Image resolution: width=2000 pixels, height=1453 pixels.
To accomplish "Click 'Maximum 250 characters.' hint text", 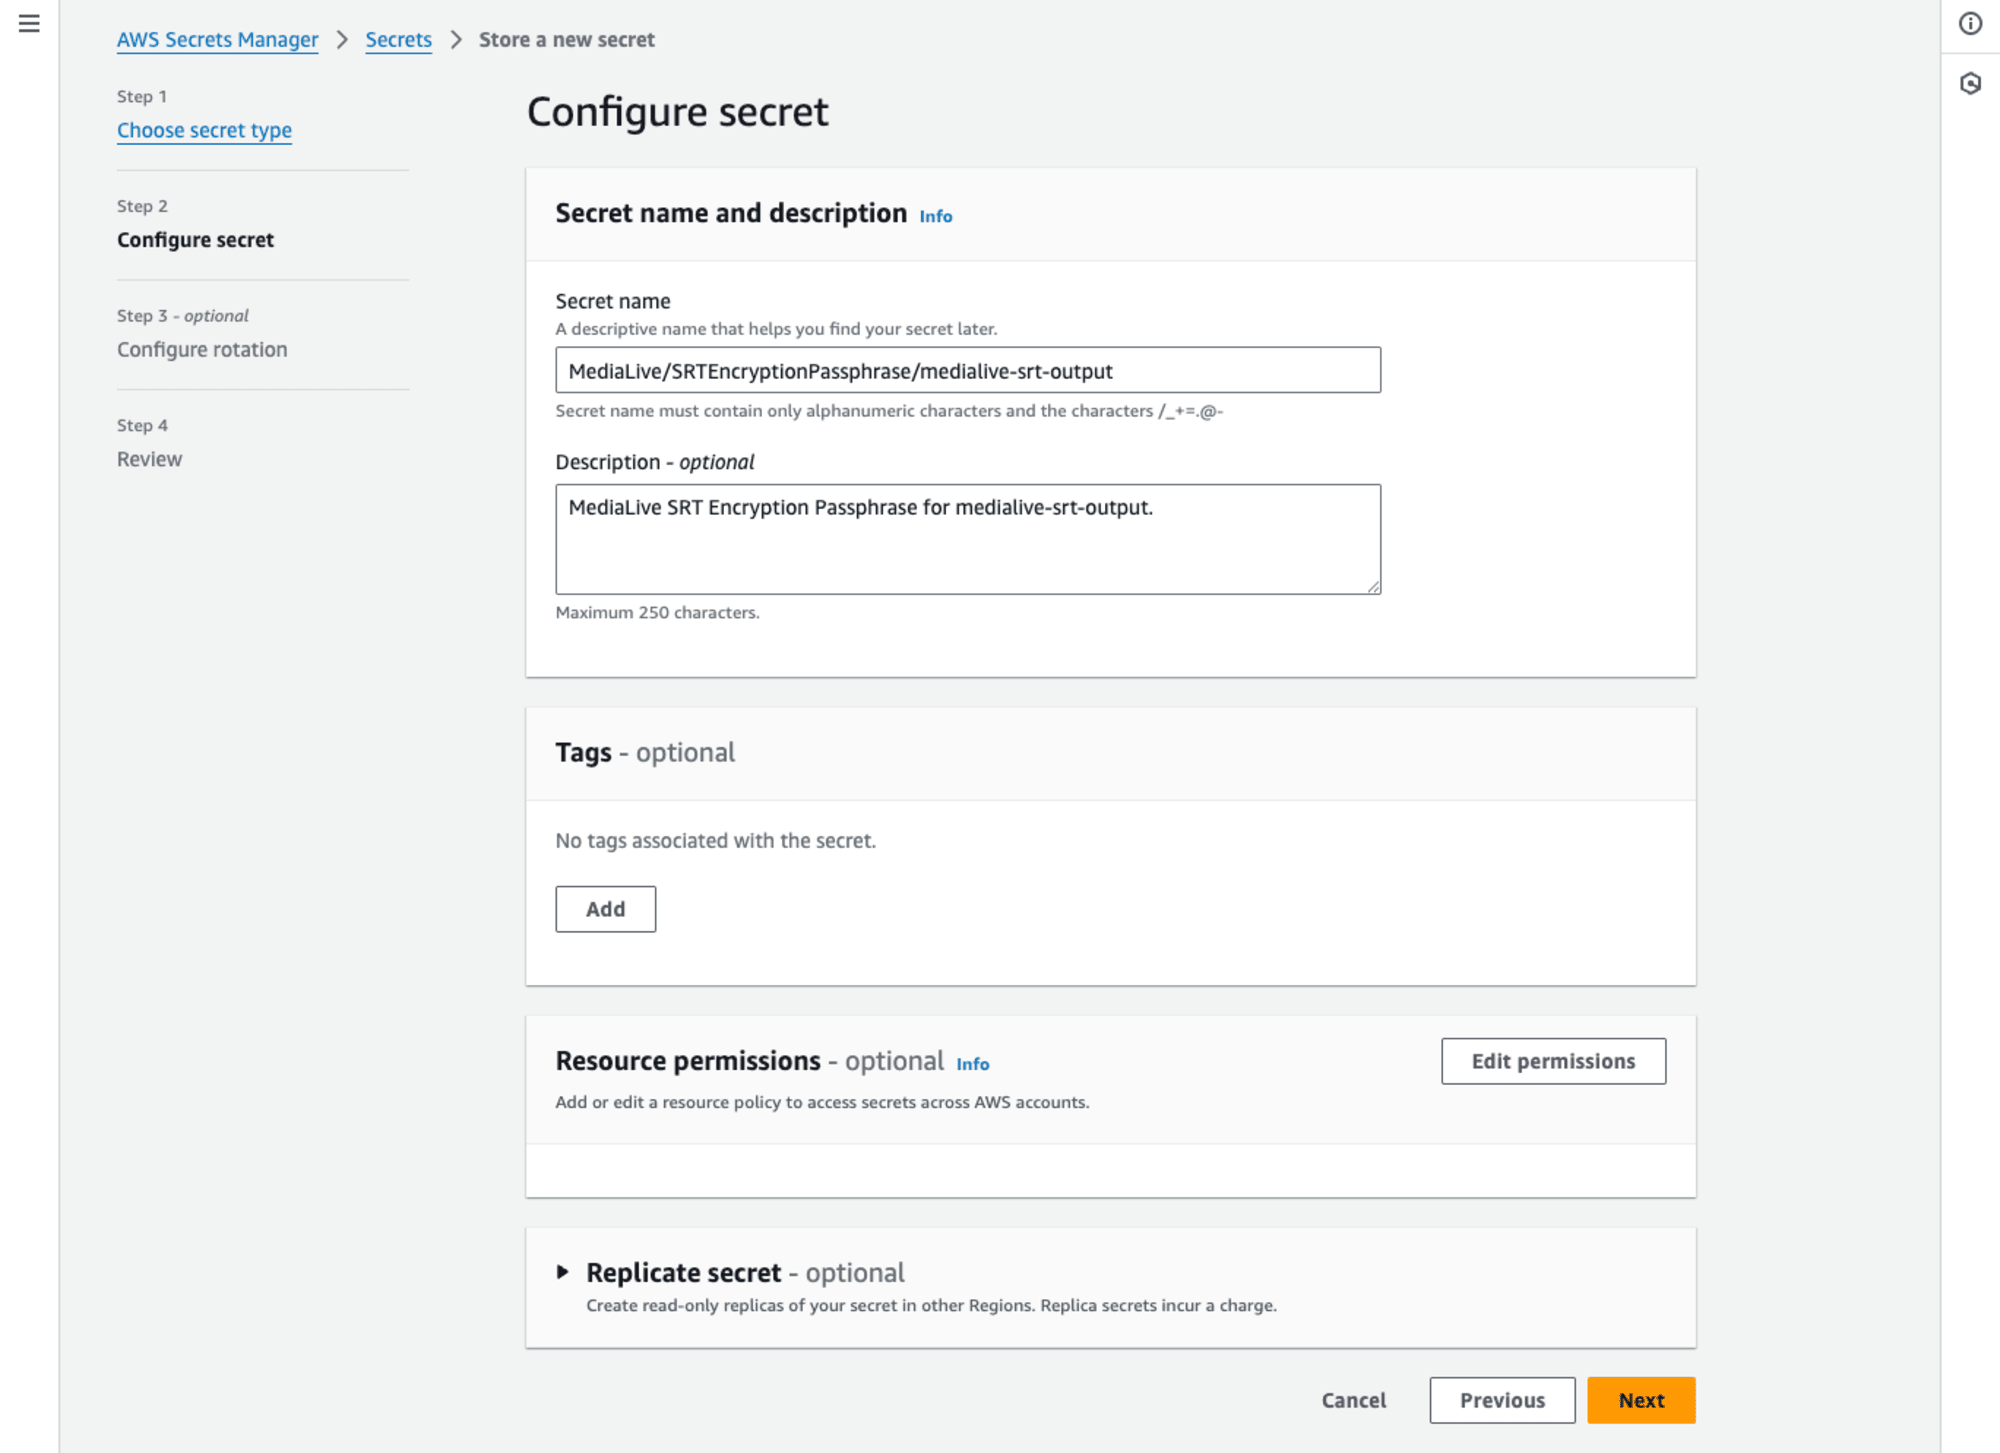I will 657,612.
